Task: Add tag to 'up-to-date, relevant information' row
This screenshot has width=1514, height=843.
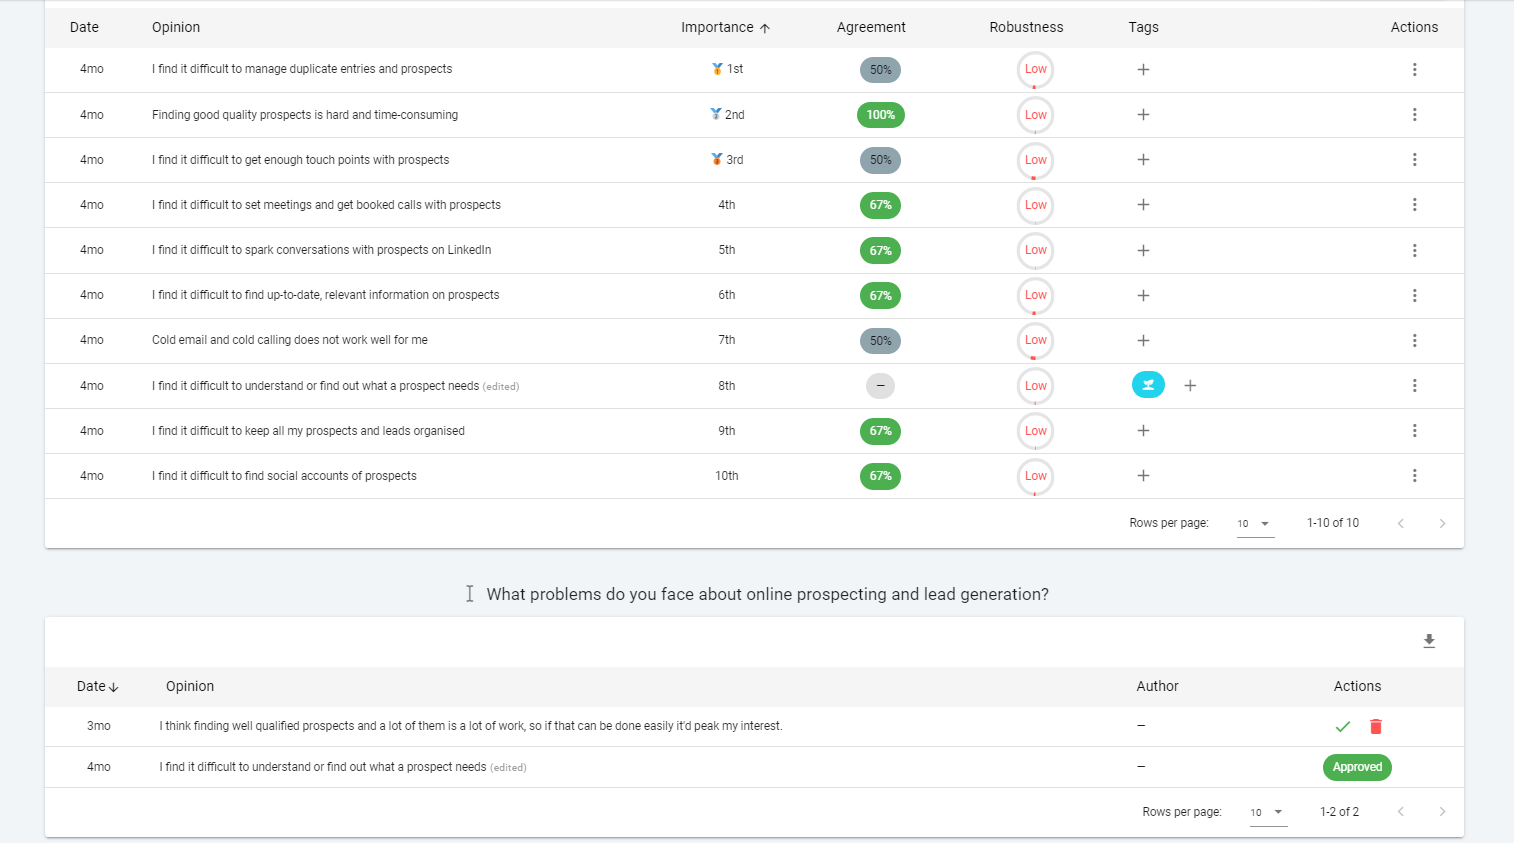Action: pyautogui.click(x=1143, y=295)
